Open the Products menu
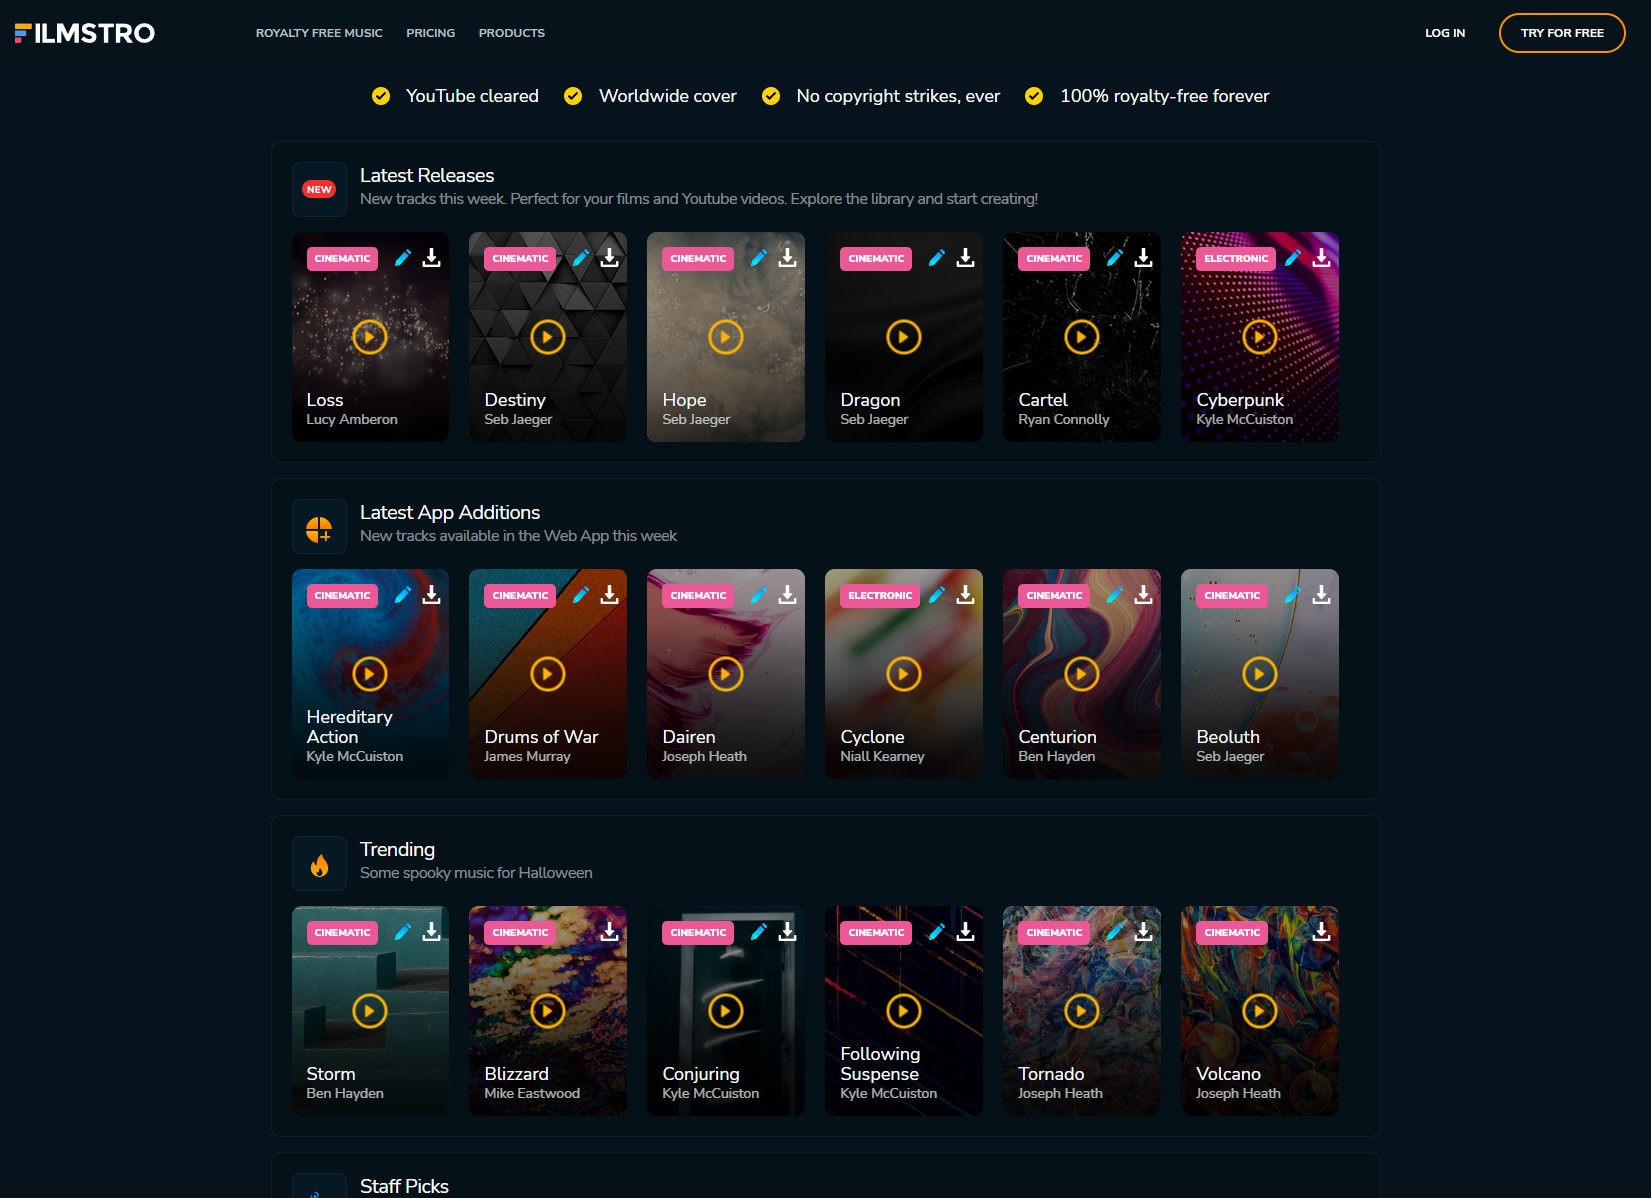Image resolution: width=1651 pixels, height=1198 pixels. [x=511, y=33]
